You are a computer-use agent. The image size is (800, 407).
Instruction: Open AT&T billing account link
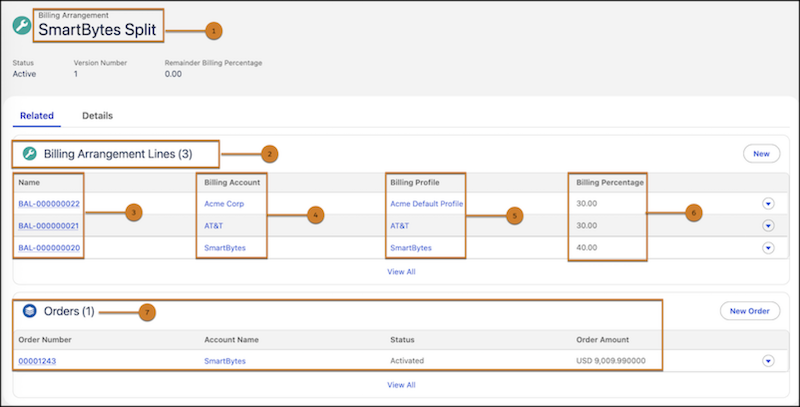[x=213, y=225]
